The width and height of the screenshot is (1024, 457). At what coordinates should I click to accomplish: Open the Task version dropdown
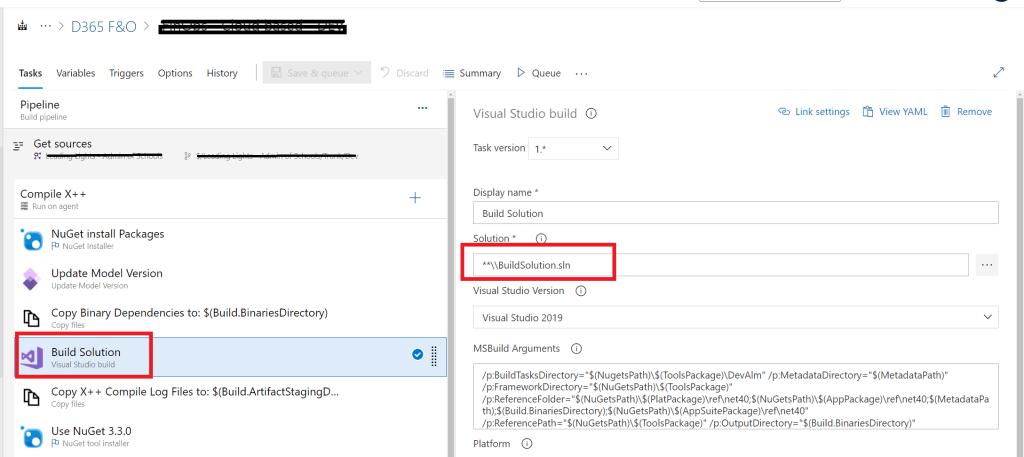pyautogui.click(x=575, y=148)
